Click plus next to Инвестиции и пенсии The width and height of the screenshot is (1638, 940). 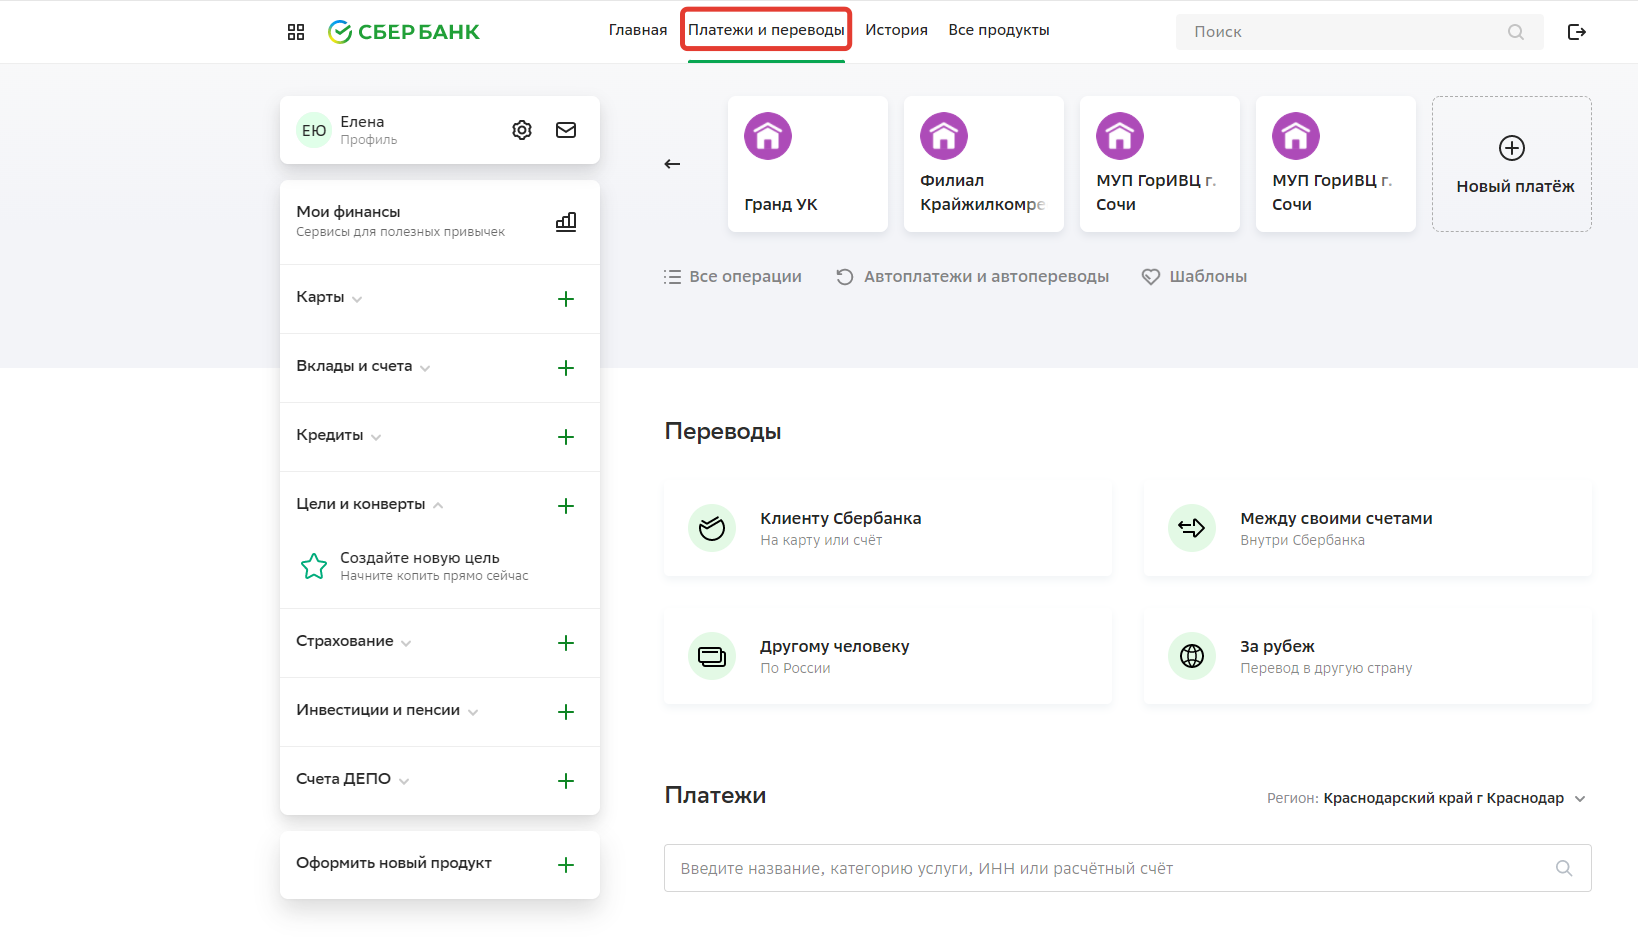pos(566,712)
